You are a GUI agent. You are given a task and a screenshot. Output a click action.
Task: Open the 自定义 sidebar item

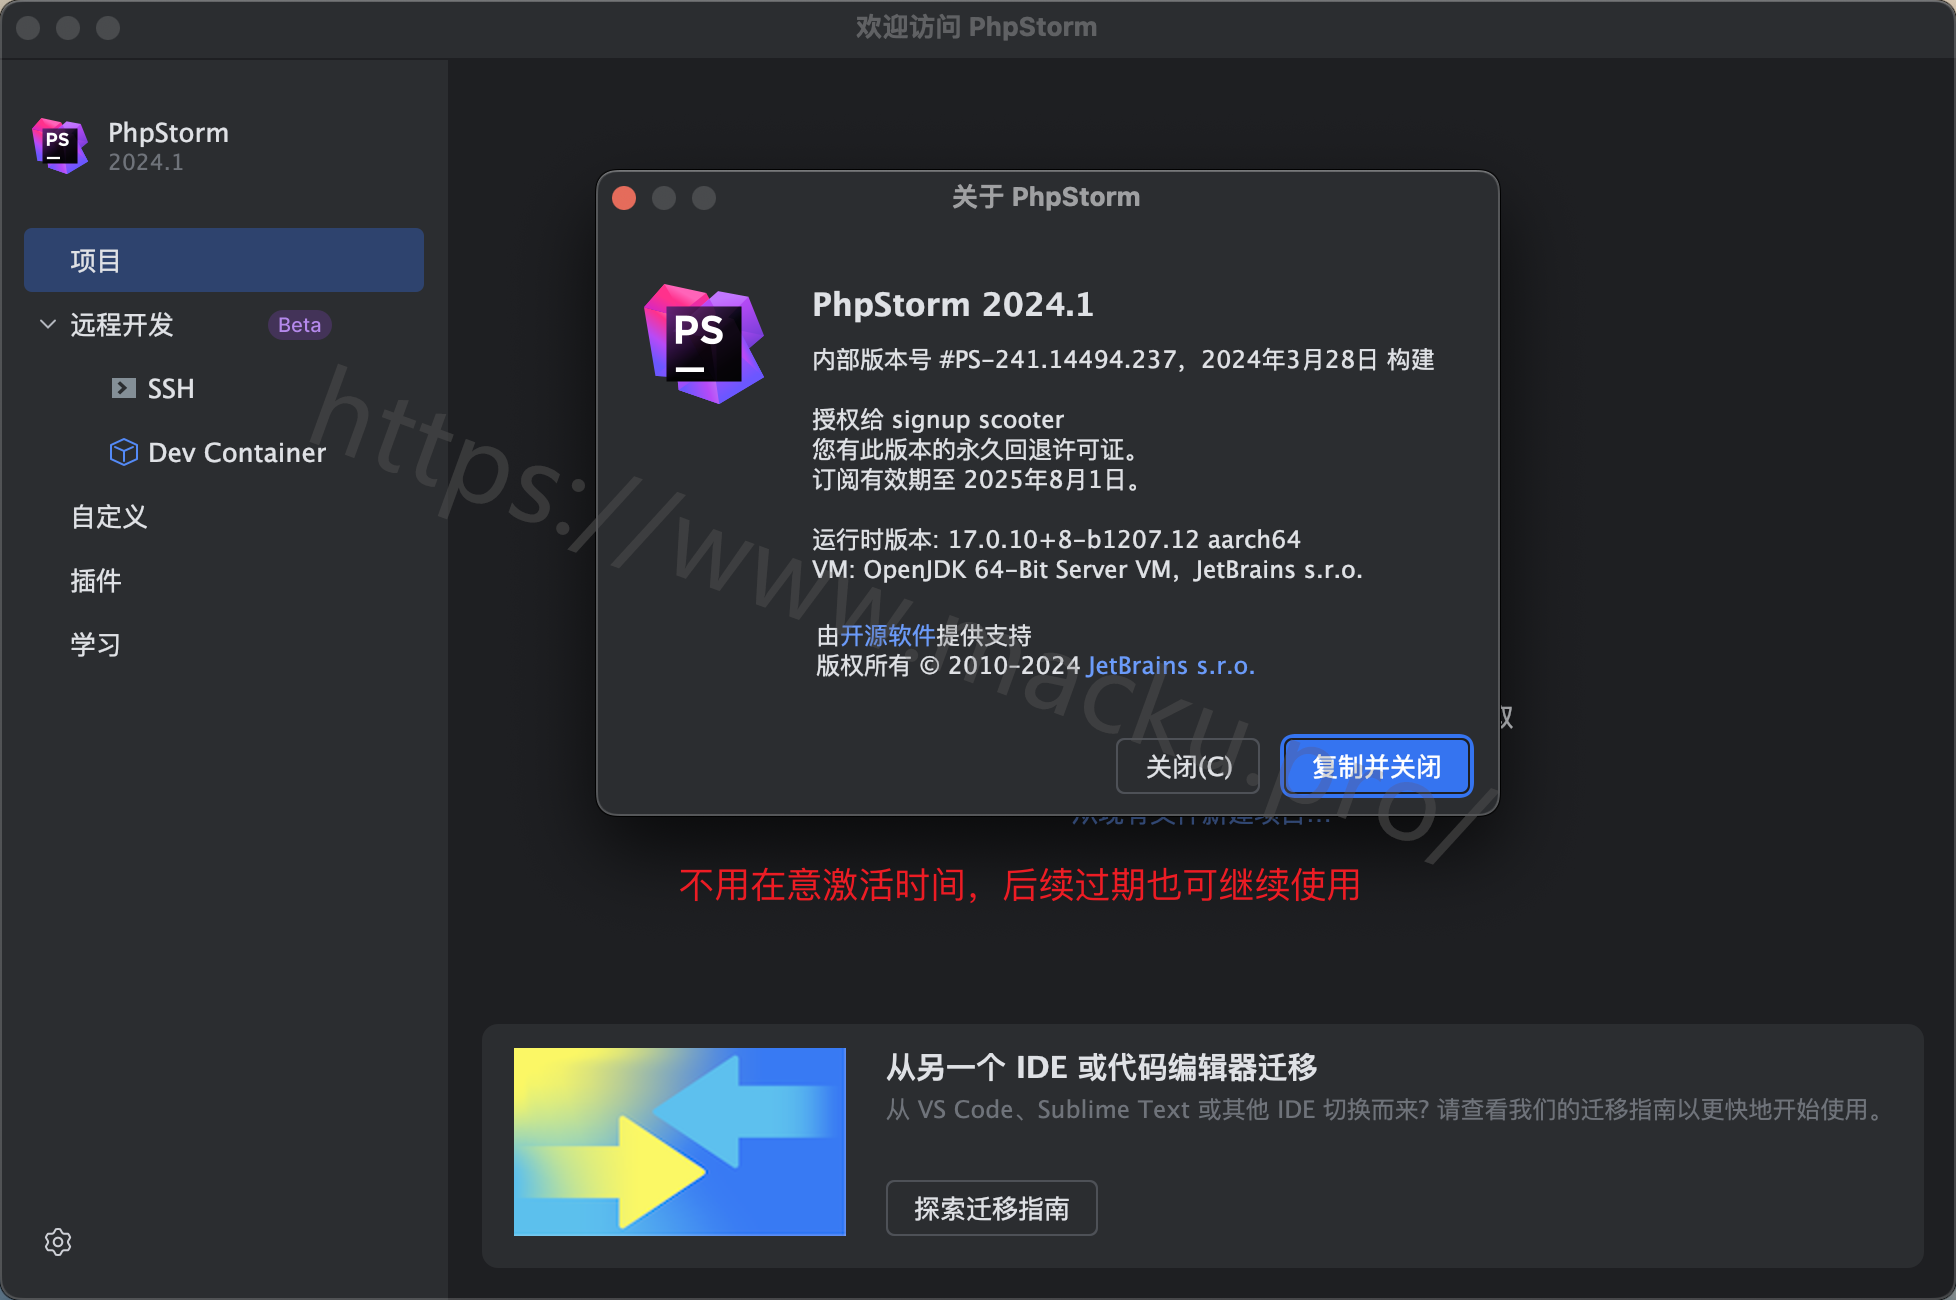pos(109,516)
